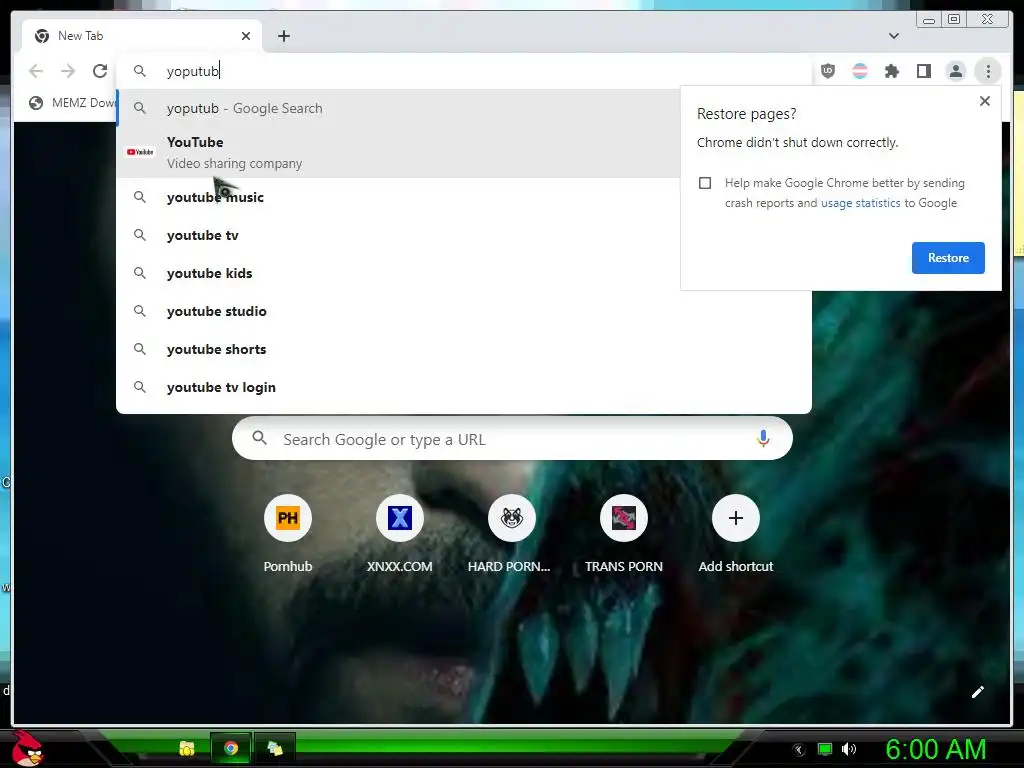This screenshot has height=768, width=1024.
Task: Open the Chrome profile avatar
Action: [x=955, y=71]
